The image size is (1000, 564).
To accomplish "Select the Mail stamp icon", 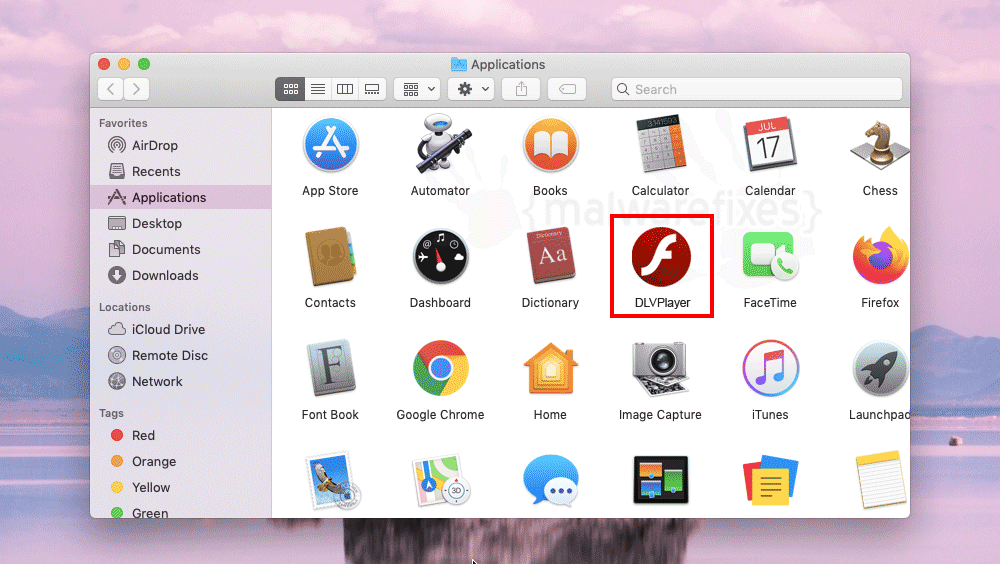I will point(332,480).
